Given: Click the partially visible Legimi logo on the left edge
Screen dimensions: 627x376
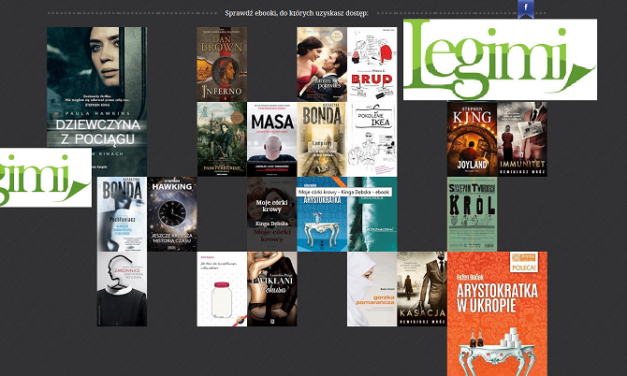Looking at the screenshot, I should [x=46, y=178].
